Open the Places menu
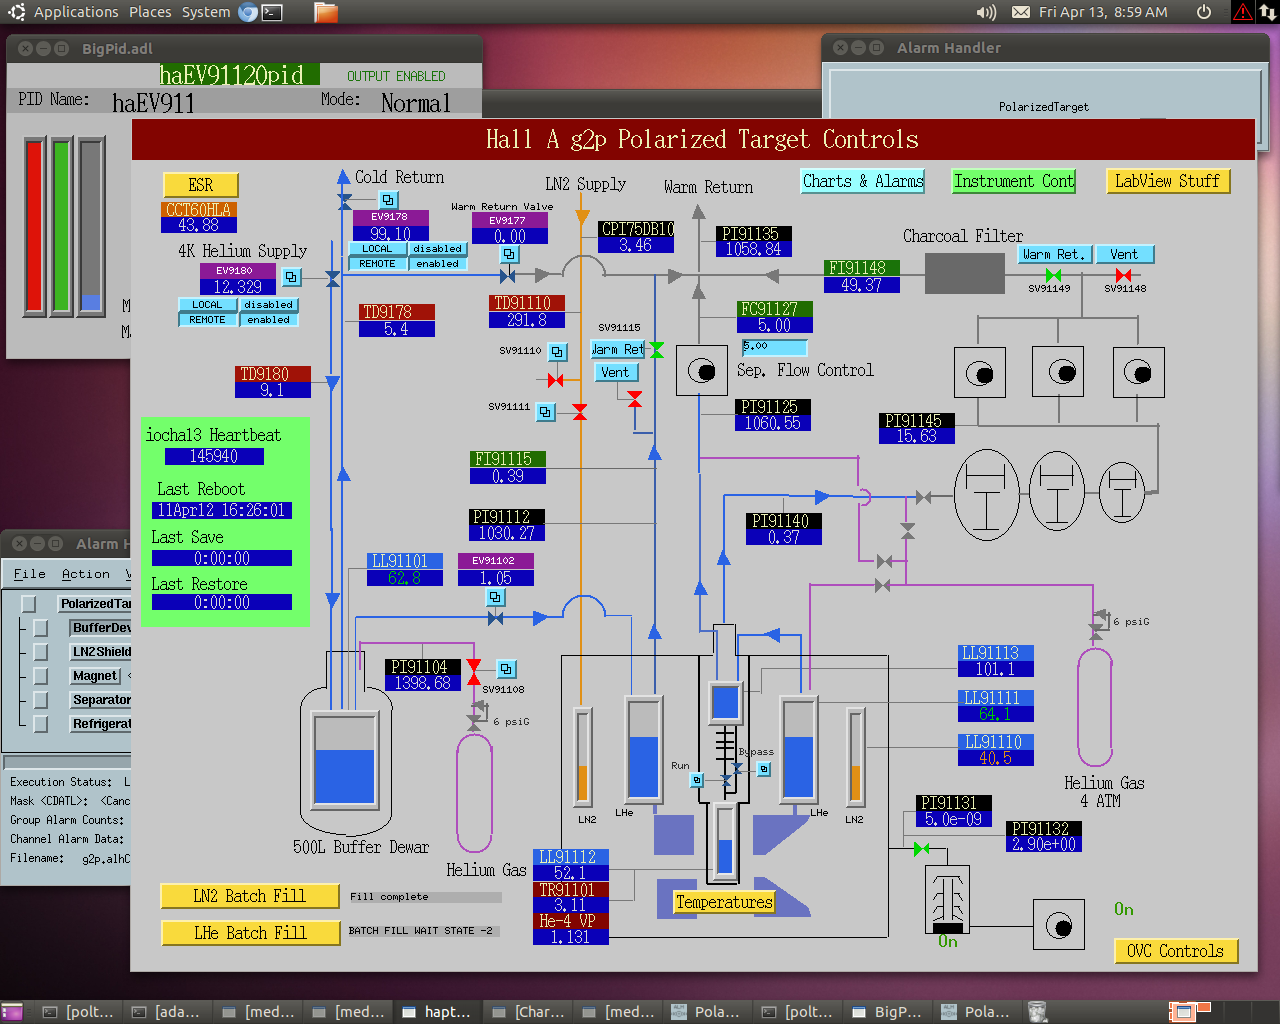This screenshot has width=1280, height=1024. coord(150,12)
